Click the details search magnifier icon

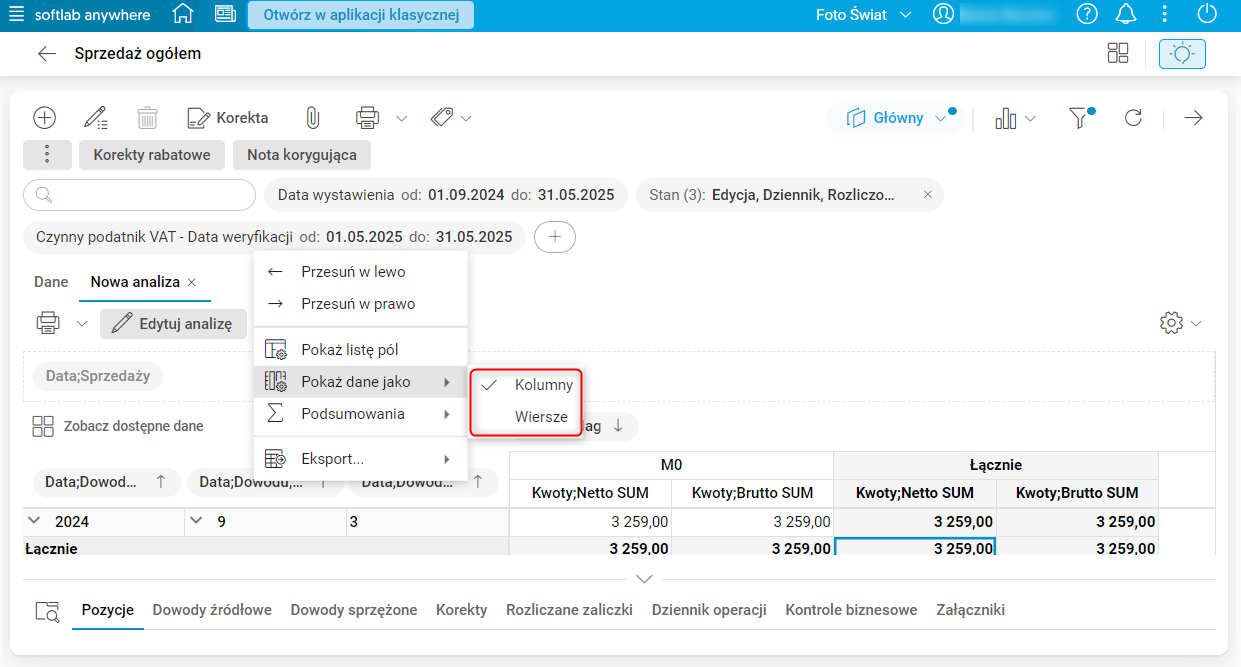coord(47,611)
